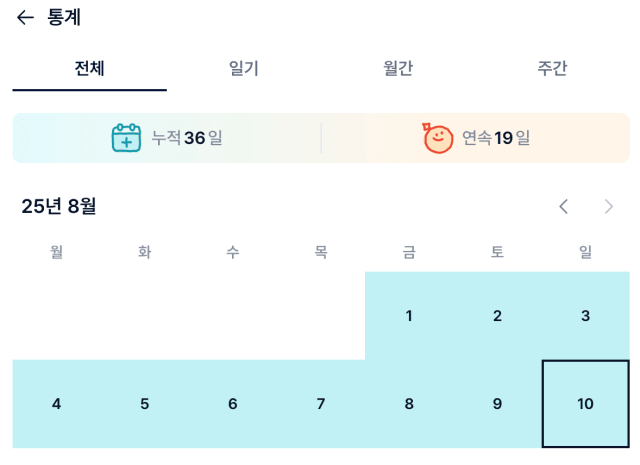Pick date 3 in the calendar
Viewport: 640px width, 465px height.
585,316
